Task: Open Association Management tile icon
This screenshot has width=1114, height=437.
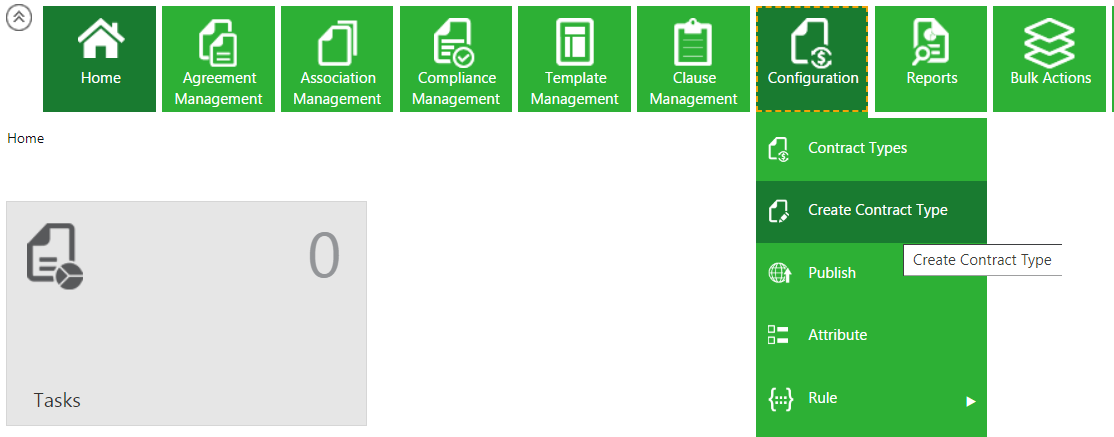Action: [337, 43]
